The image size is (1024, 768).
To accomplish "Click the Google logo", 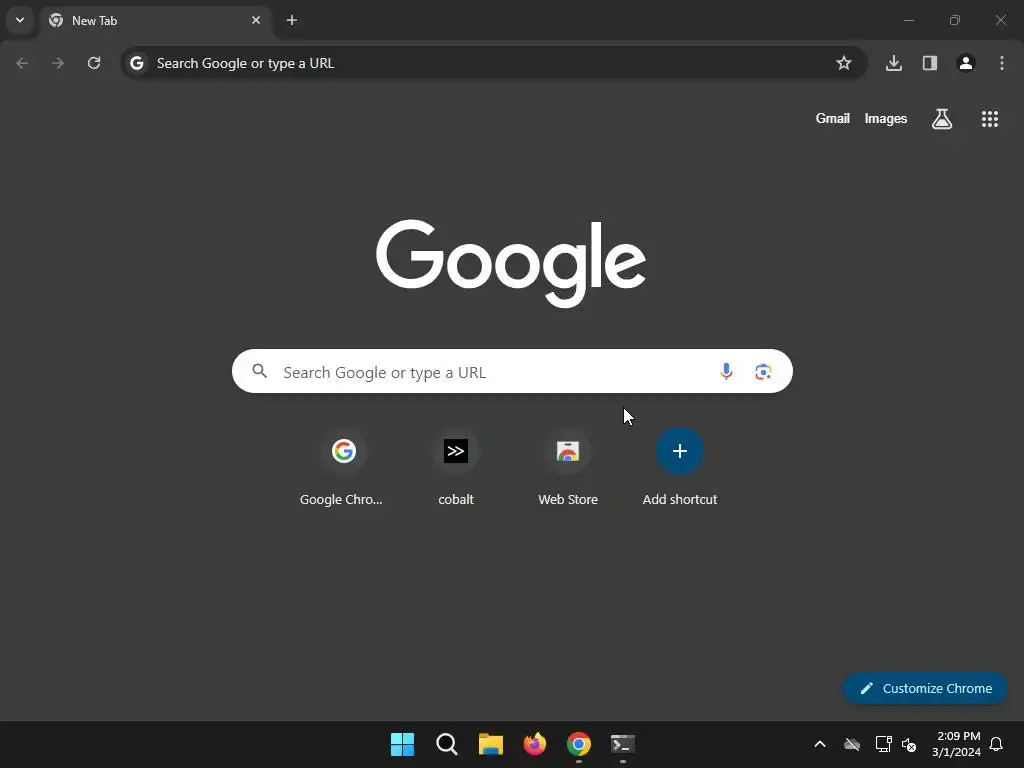I will [511, 263].
